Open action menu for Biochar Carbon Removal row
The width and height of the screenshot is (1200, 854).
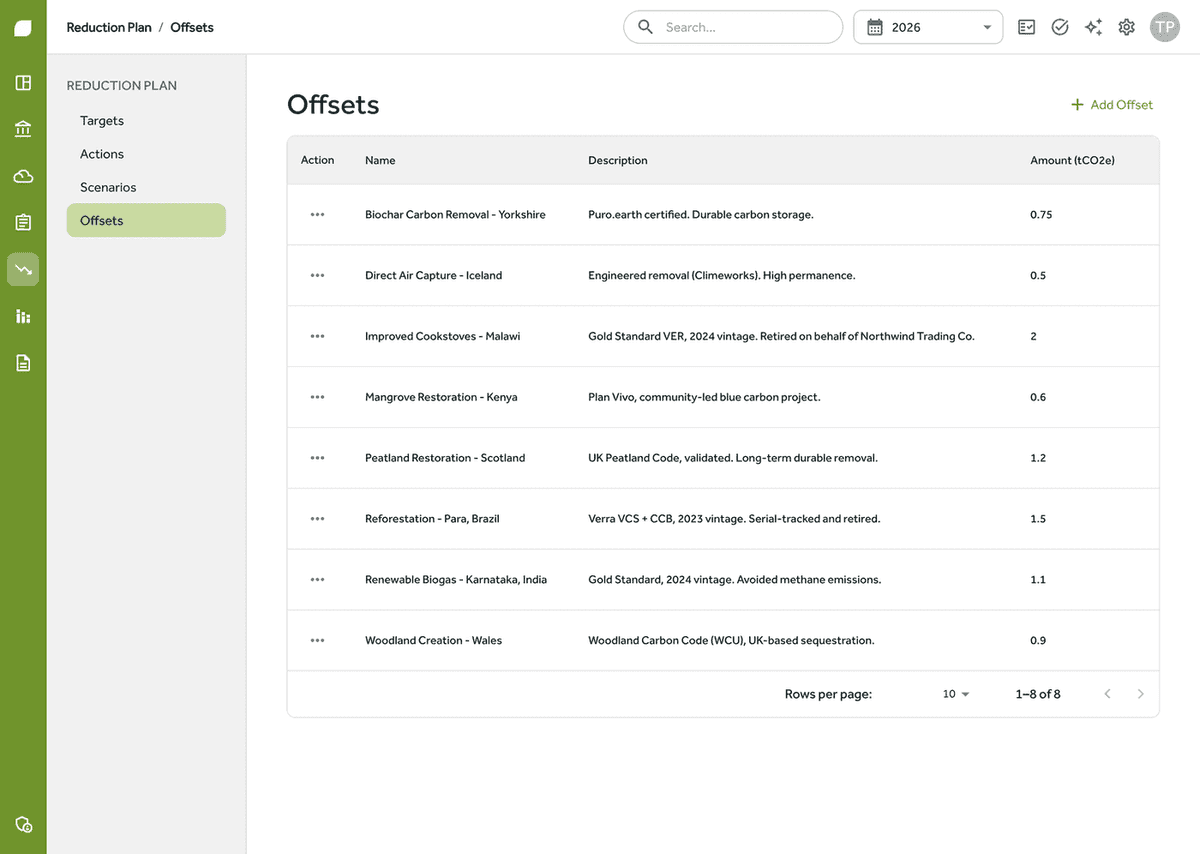click(317, 214)
